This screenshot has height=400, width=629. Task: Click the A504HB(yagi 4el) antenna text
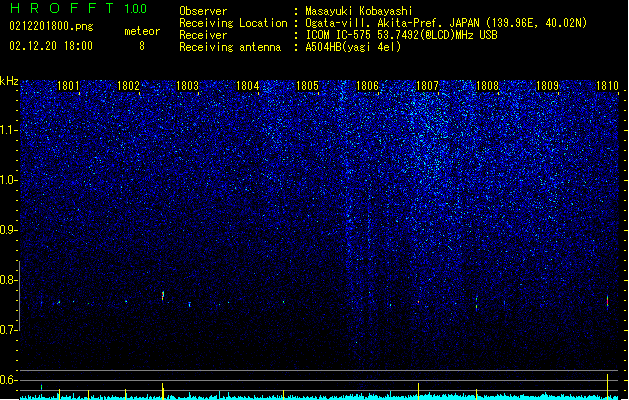point(353,47)
